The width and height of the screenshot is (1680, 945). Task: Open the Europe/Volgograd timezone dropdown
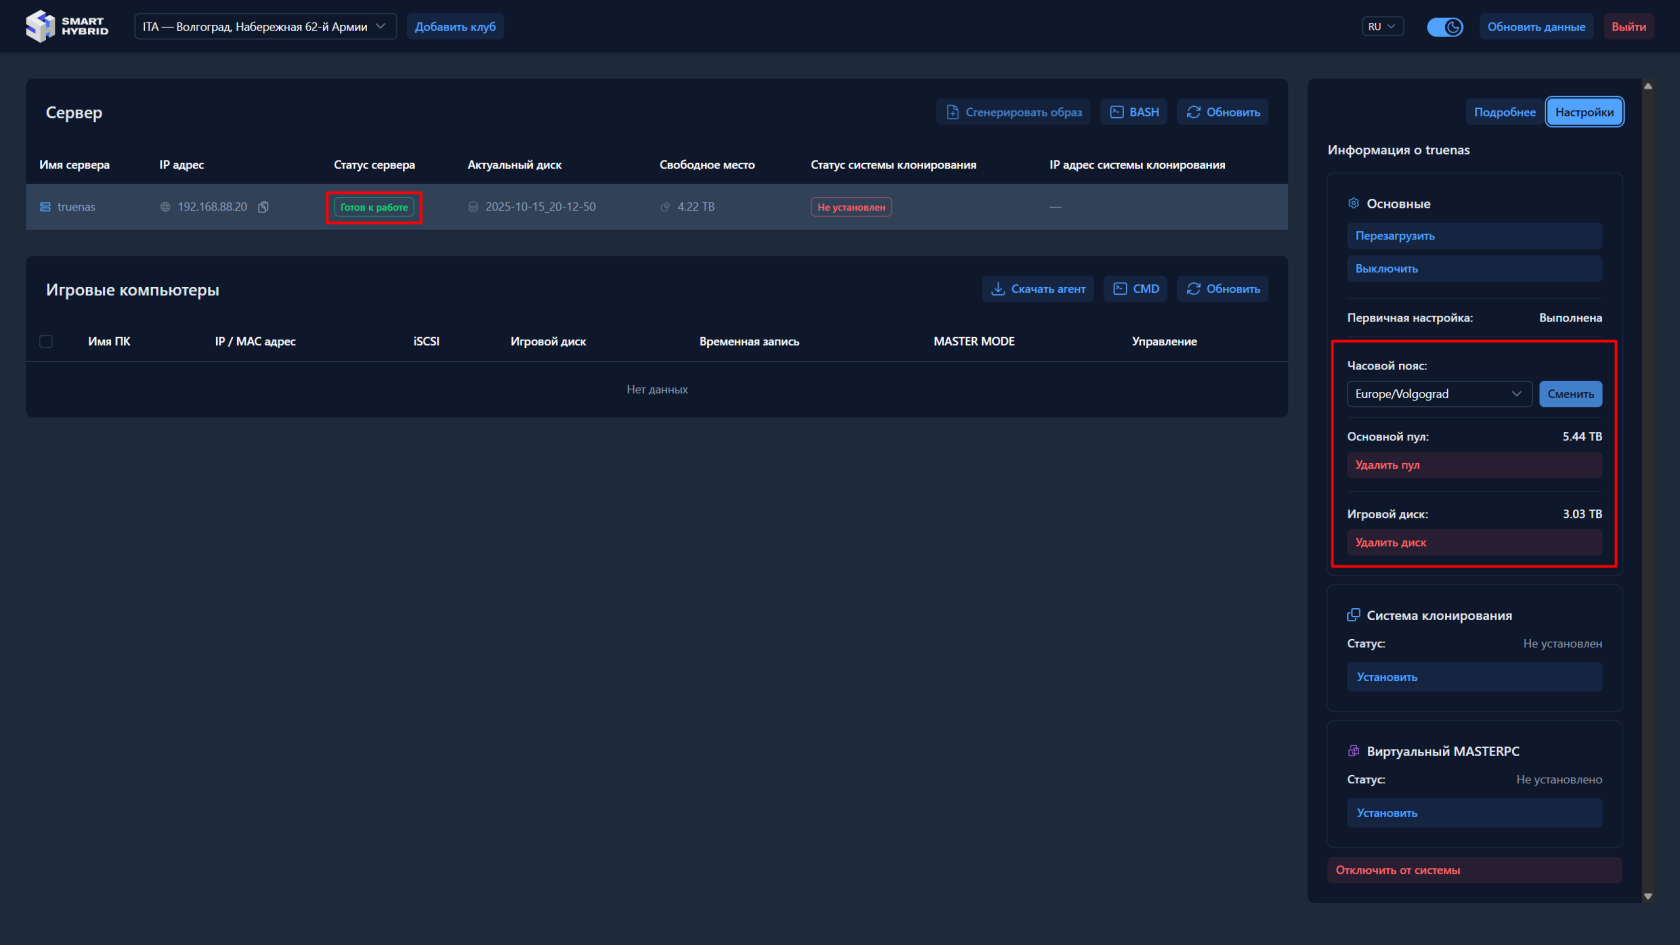click(1438, 394)
